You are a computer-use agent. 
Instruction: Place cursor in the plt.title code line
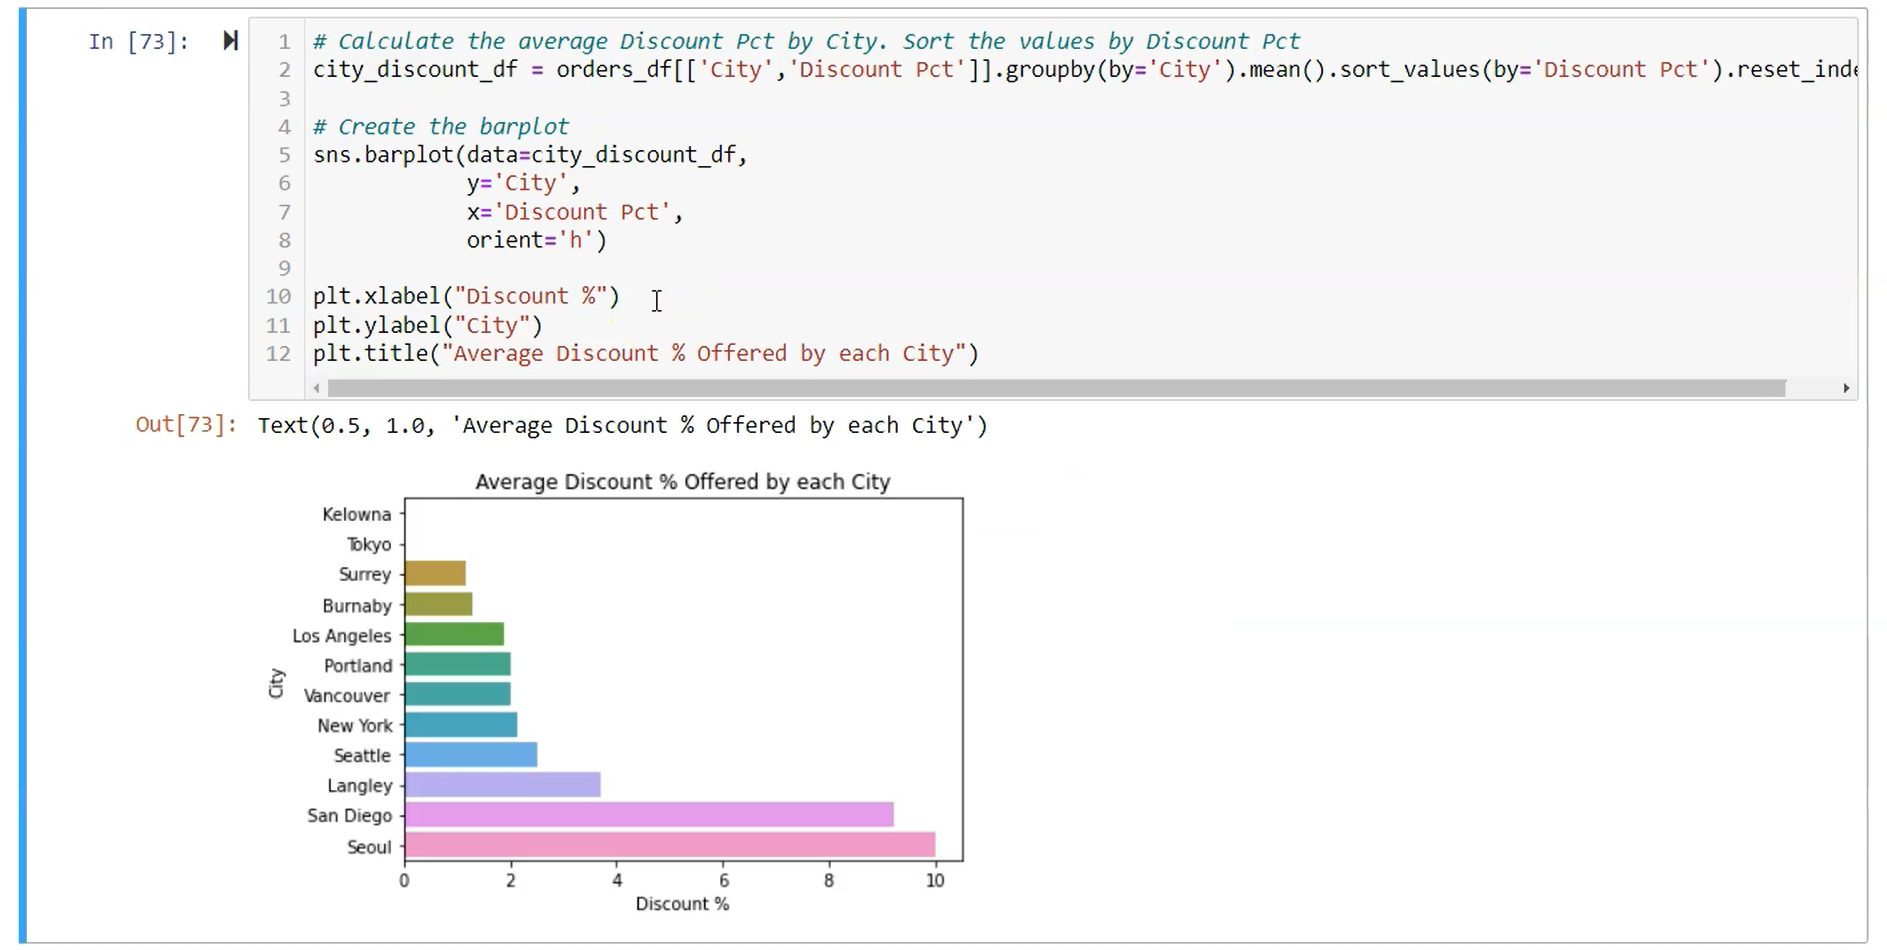click(645, 354)
